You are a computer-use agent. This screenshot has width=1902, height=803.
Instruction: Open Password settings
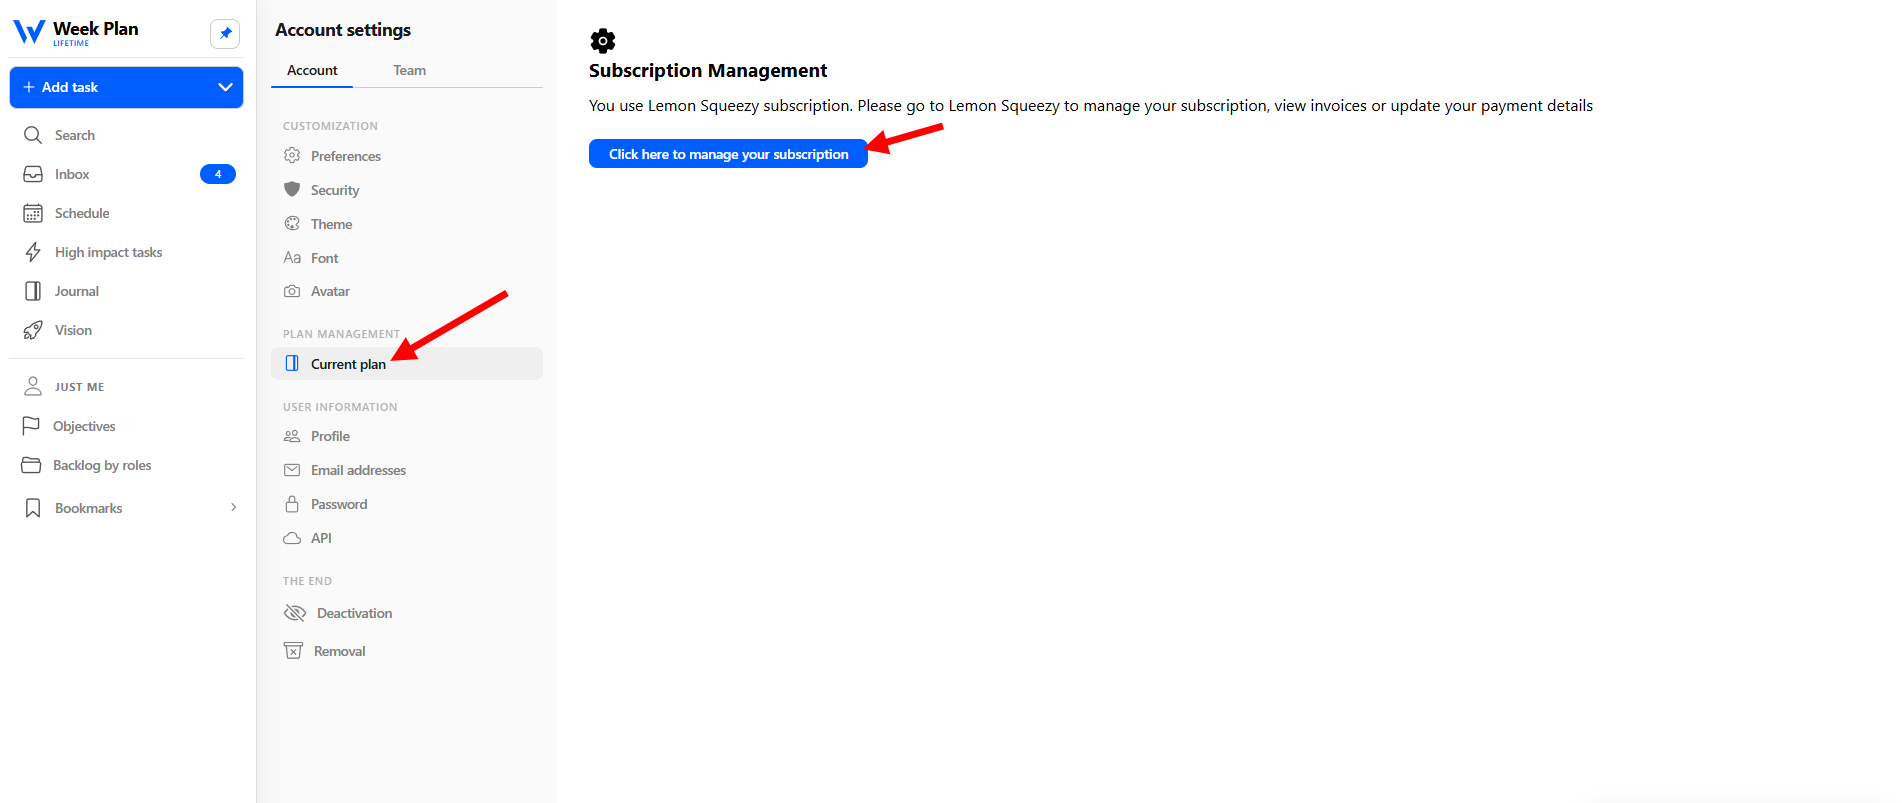point(339,504)
